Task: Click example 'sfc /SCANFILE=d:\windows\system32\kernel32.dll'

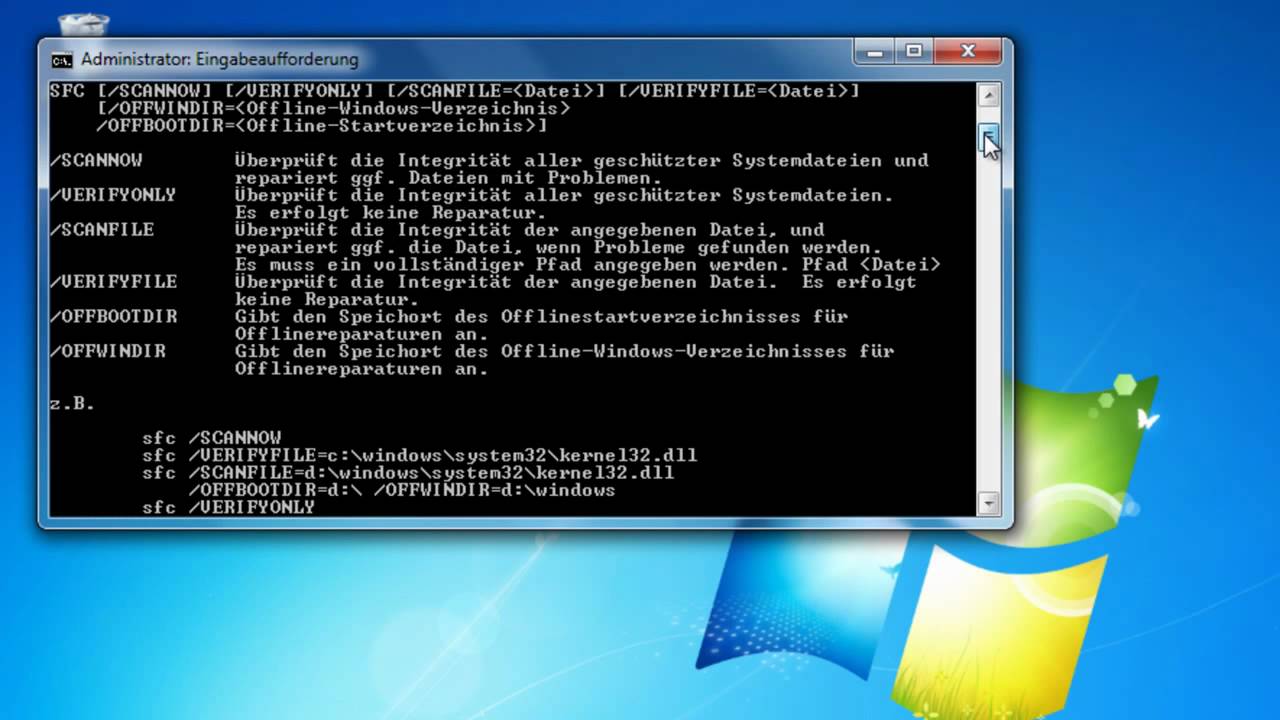Action: pyautogui.click(x=408, y=473)
